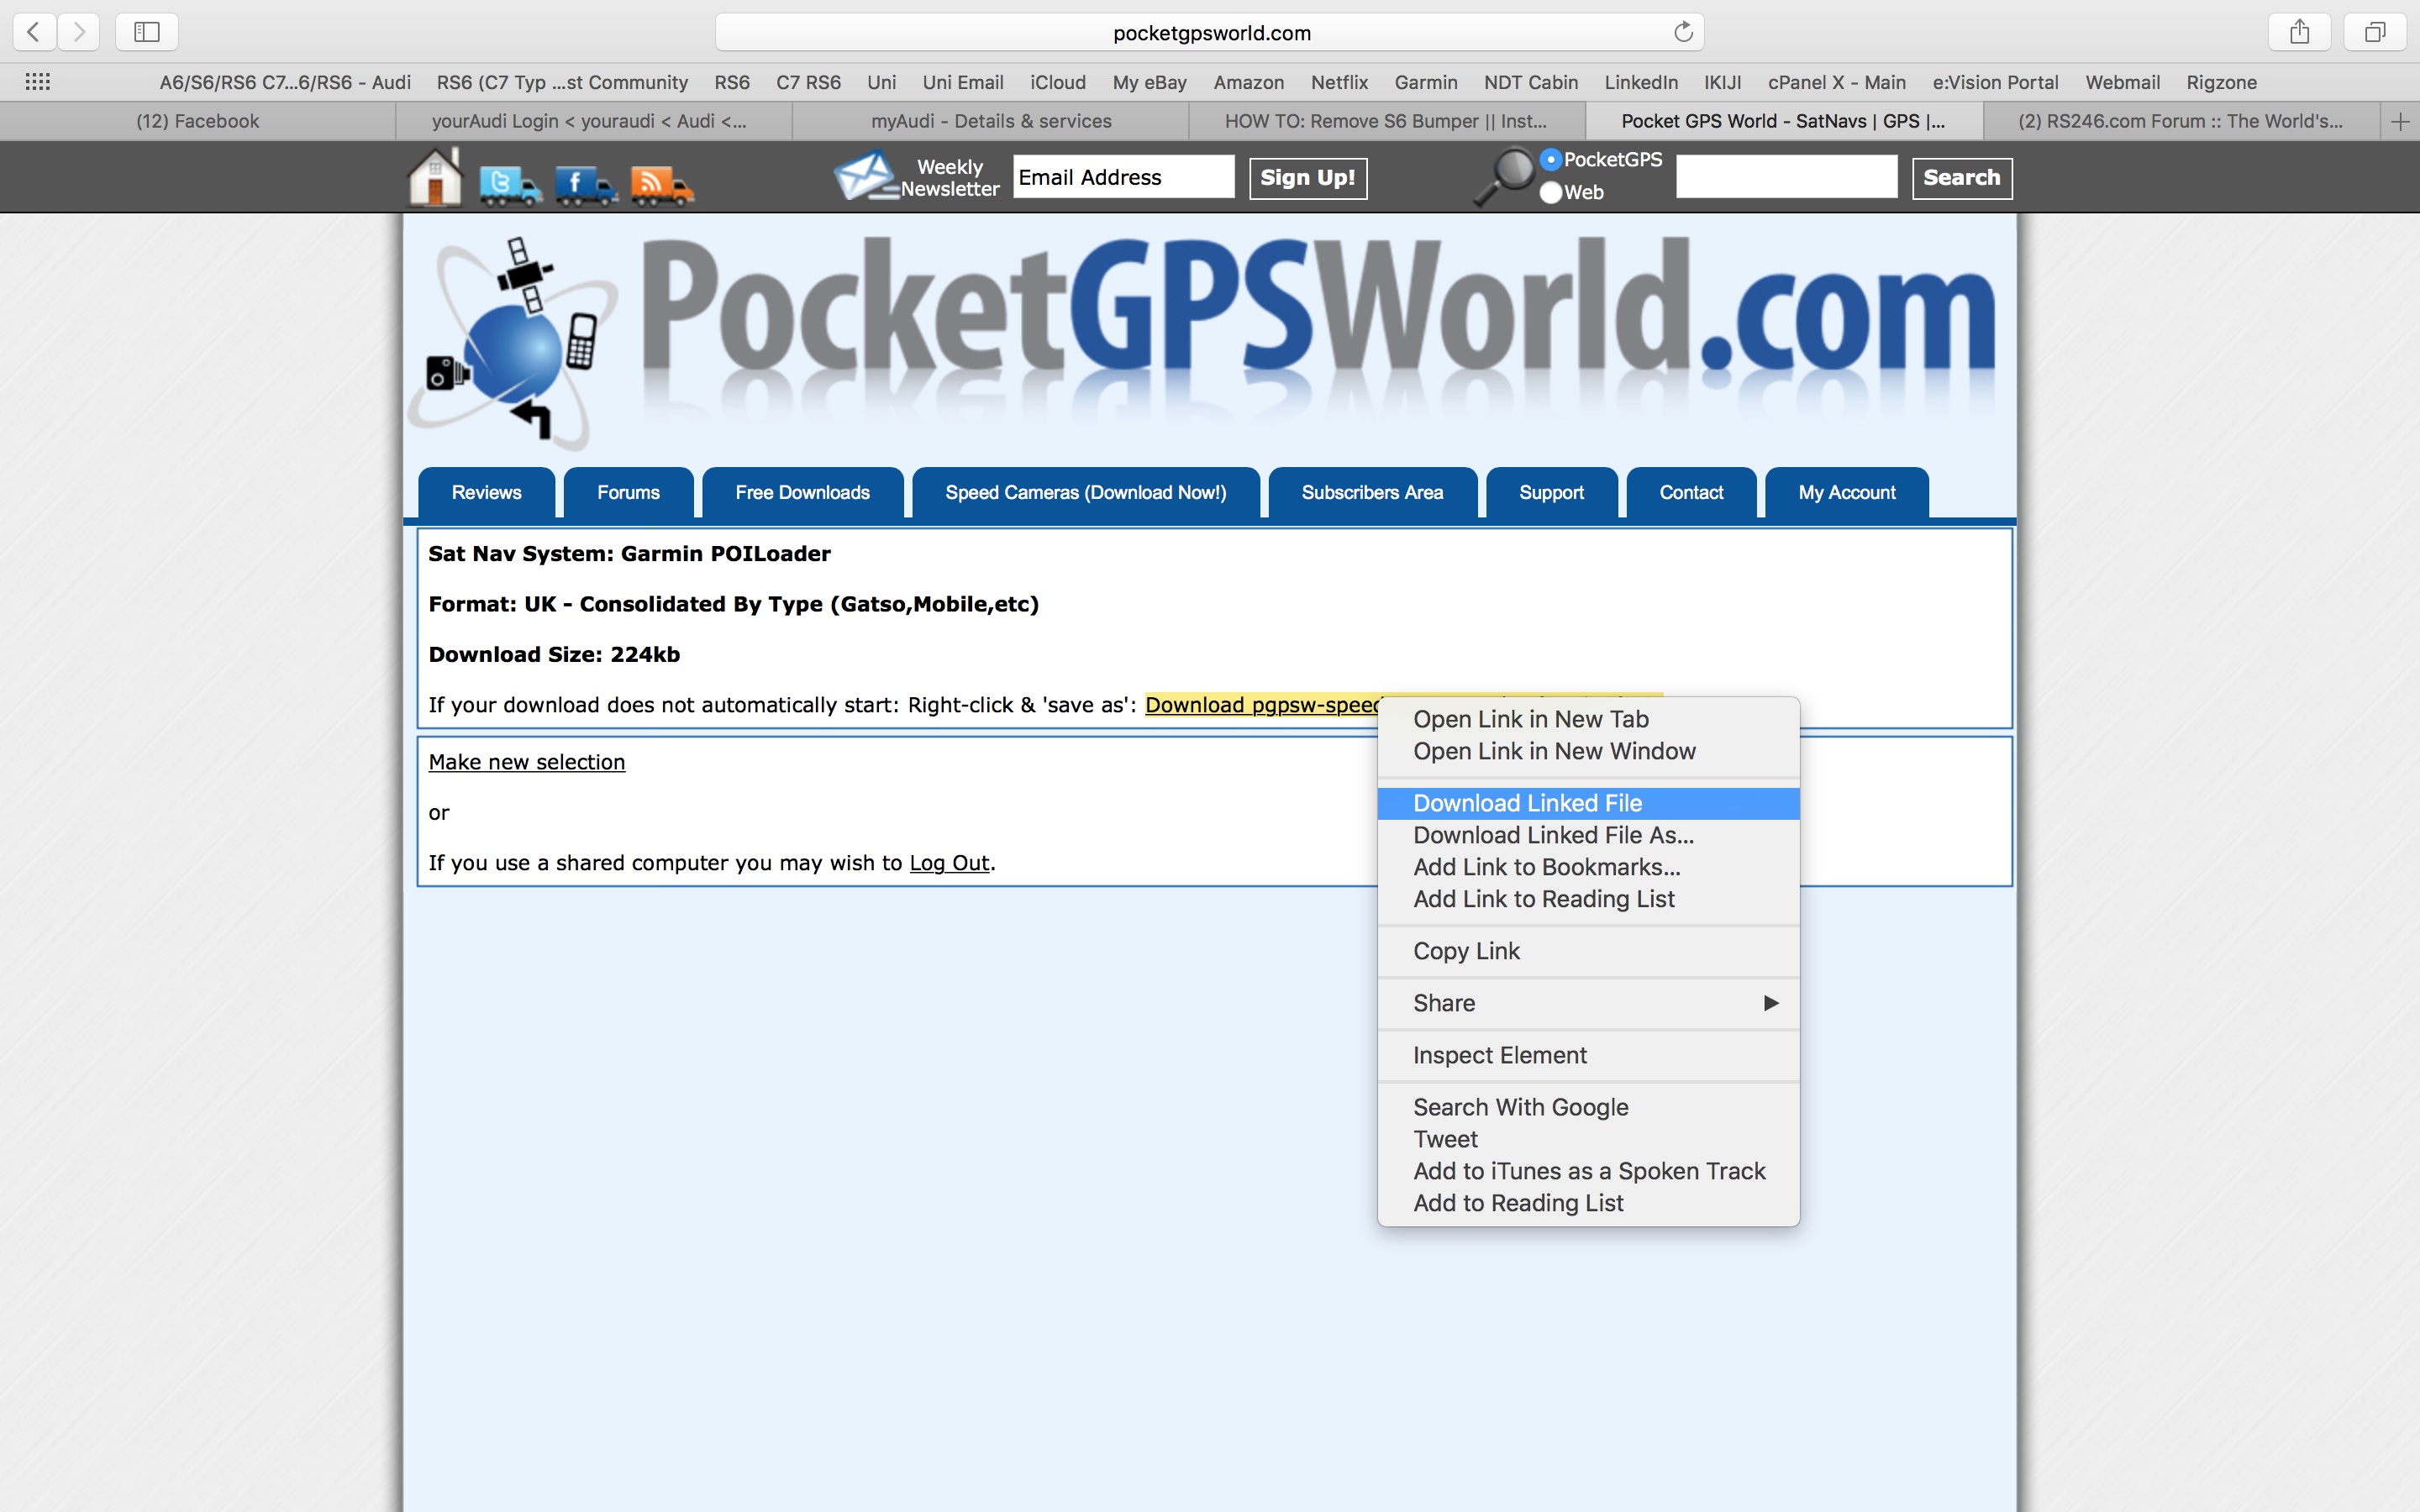This screenshot has width=2420, height=1512.
Task: Click Safari's reload page icon
Action: [1683, 32]
